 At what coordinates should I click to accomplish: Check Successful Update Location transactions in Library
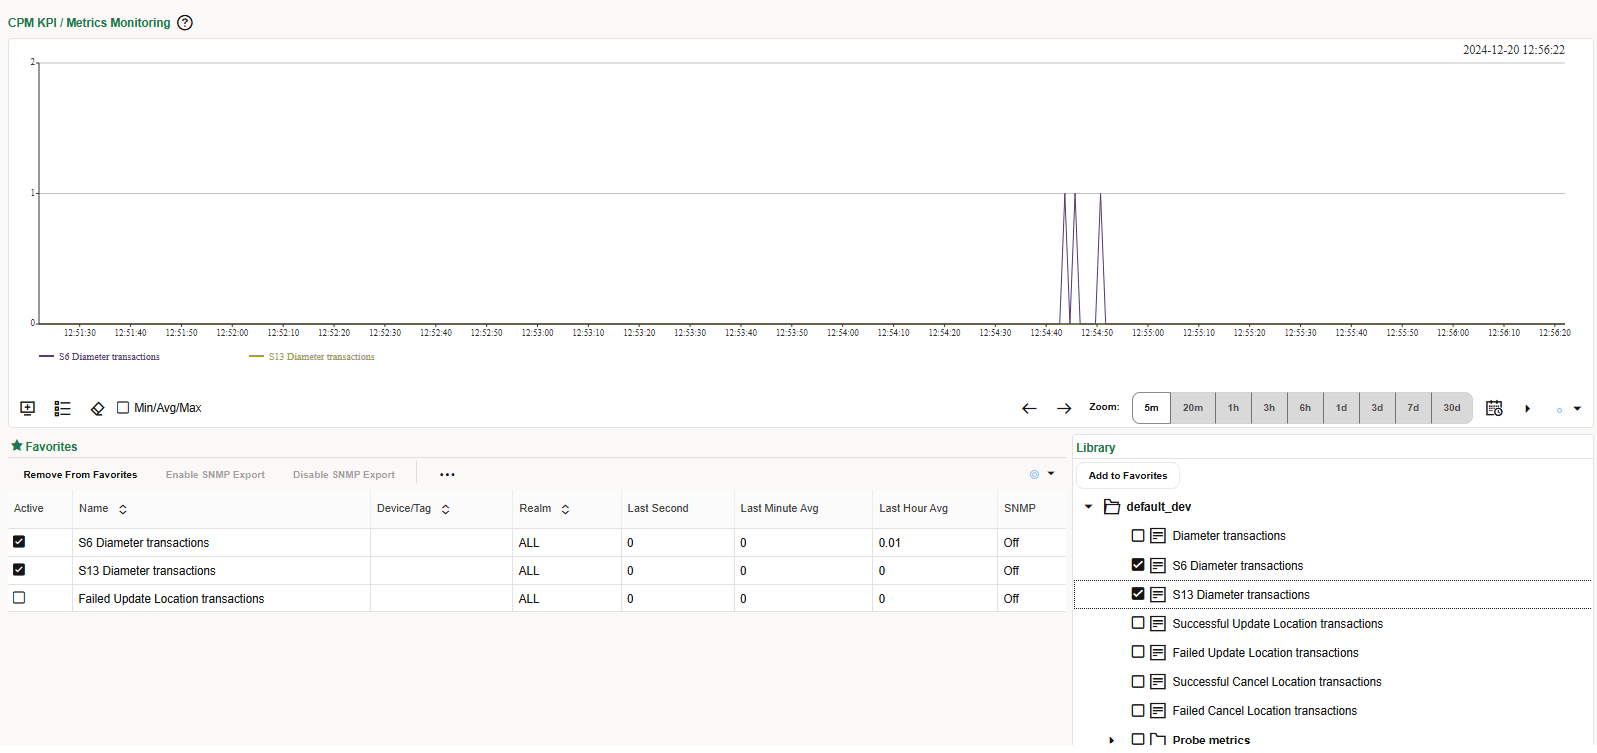click(x=1138, y=623)
